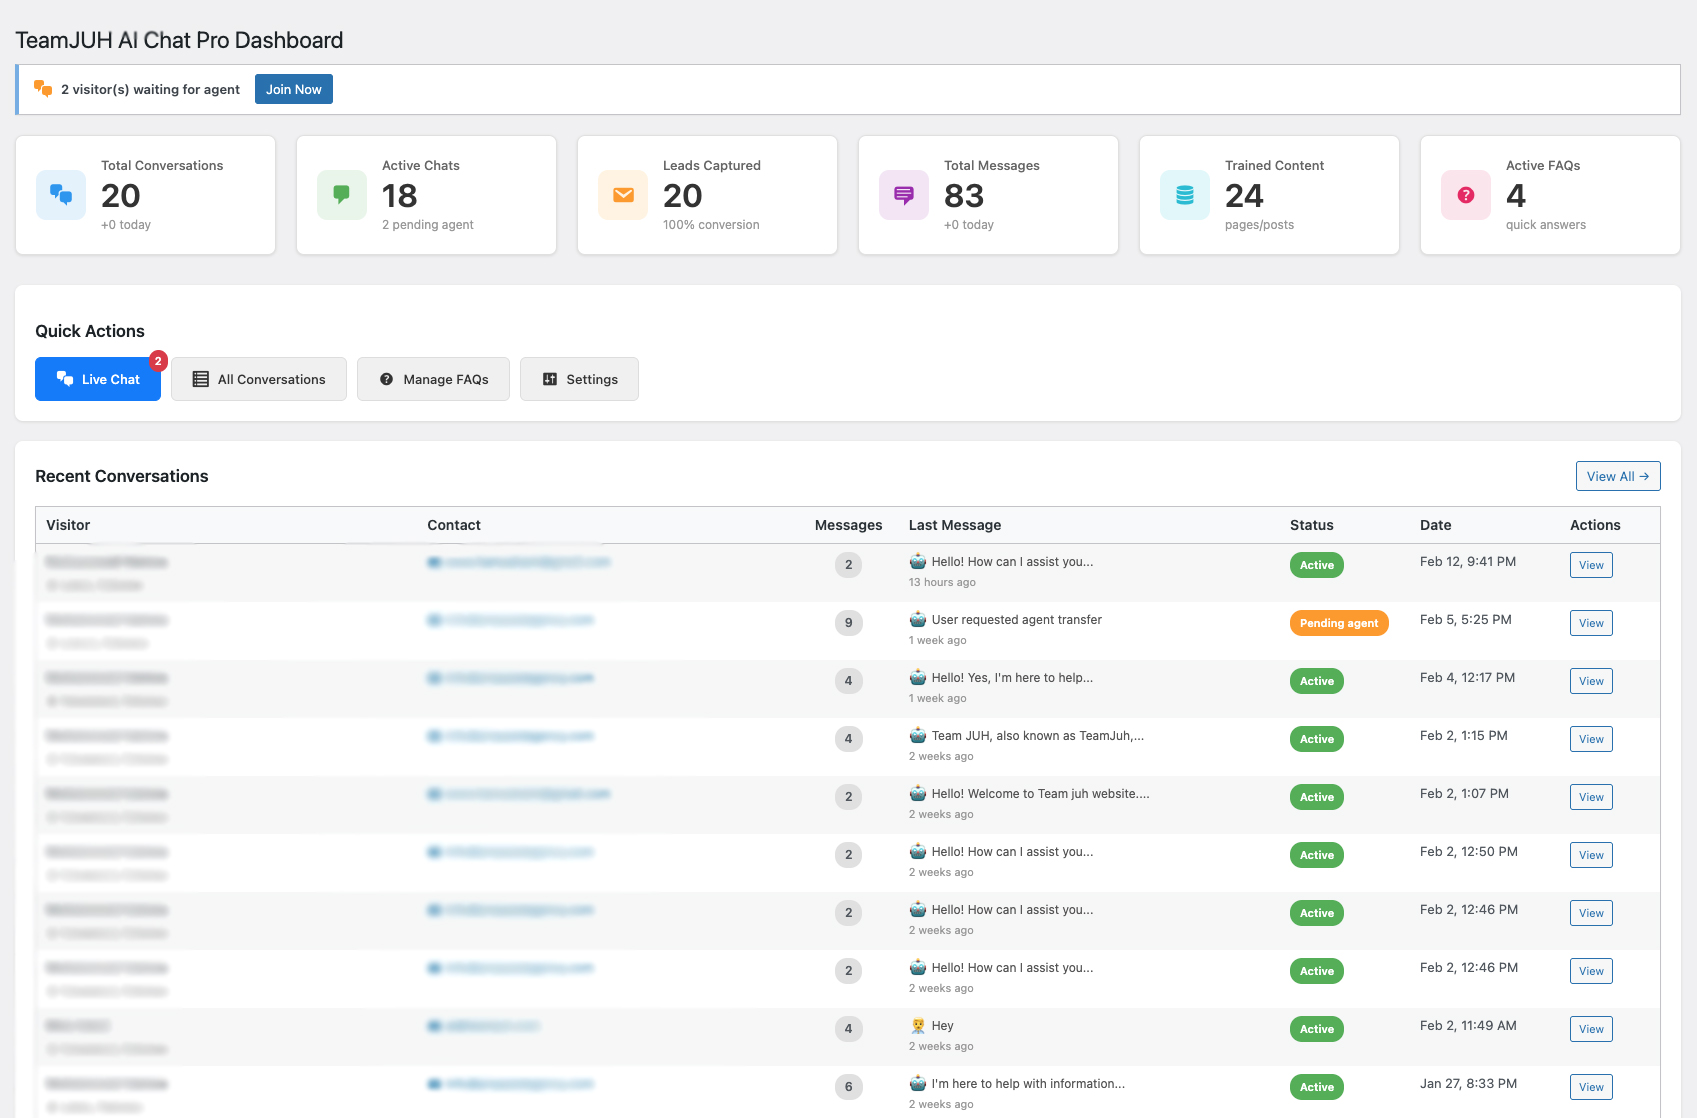Screen dimensions: 1697x1118
Task: Select the Messages column header
Action: [x=848, y=525]
